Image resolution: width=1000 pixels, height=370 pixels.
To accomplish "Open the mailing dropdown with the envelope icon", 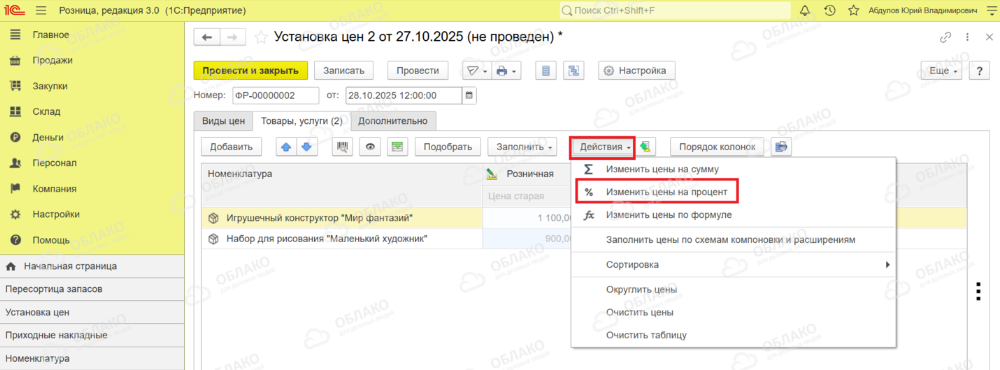I will pos(476,71).
